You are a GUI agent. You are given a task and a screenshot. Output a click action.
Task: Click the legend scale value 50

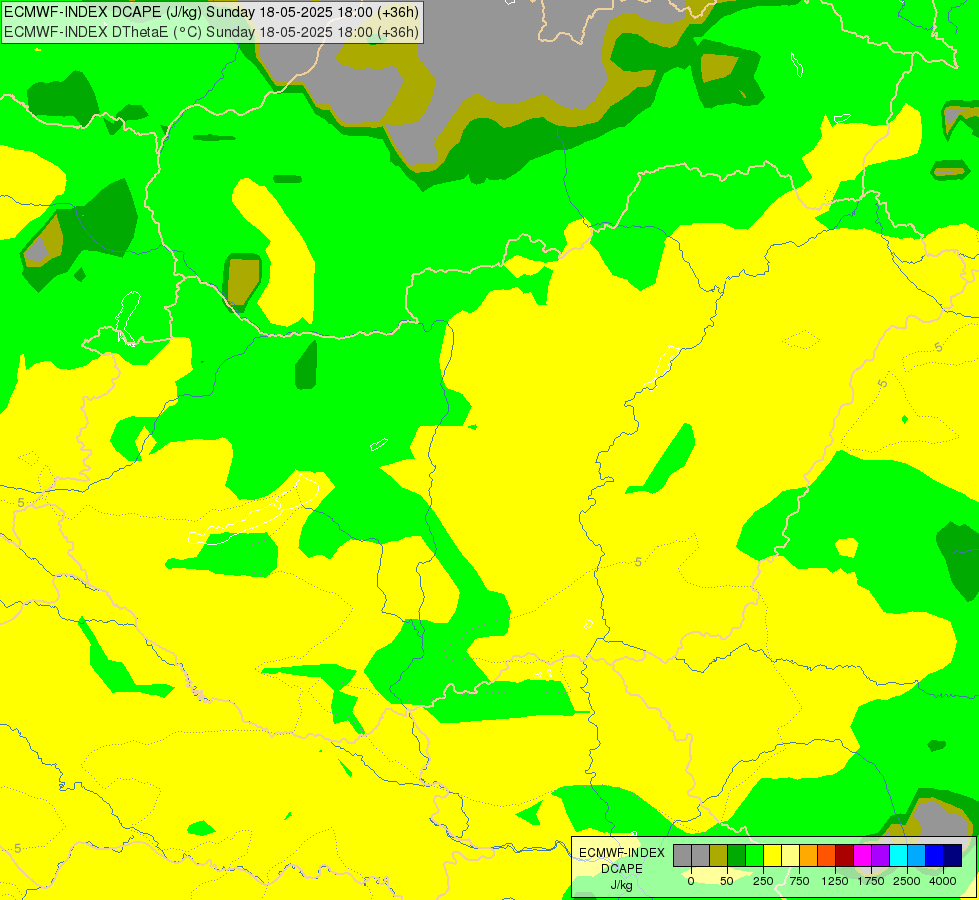tap(727, 881)
